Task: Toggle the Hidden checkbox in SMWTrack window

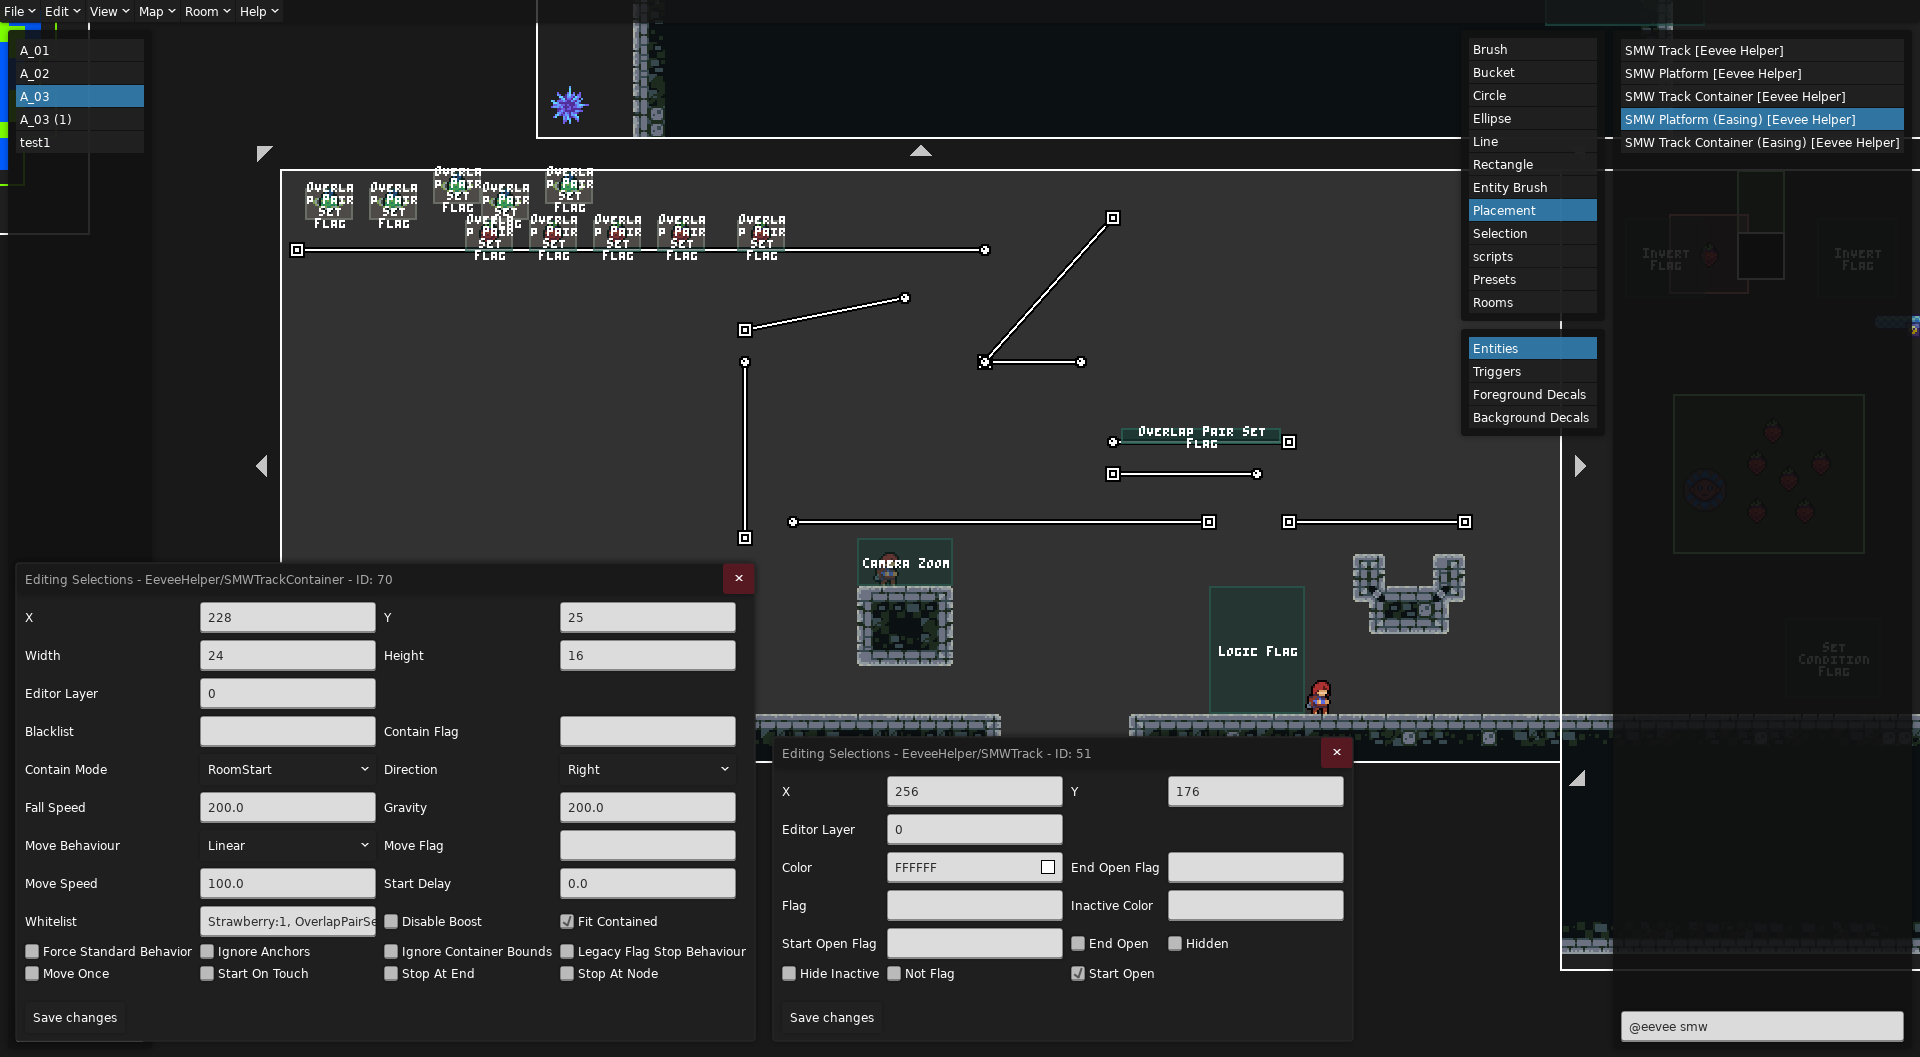Action: pos(1175,944)
